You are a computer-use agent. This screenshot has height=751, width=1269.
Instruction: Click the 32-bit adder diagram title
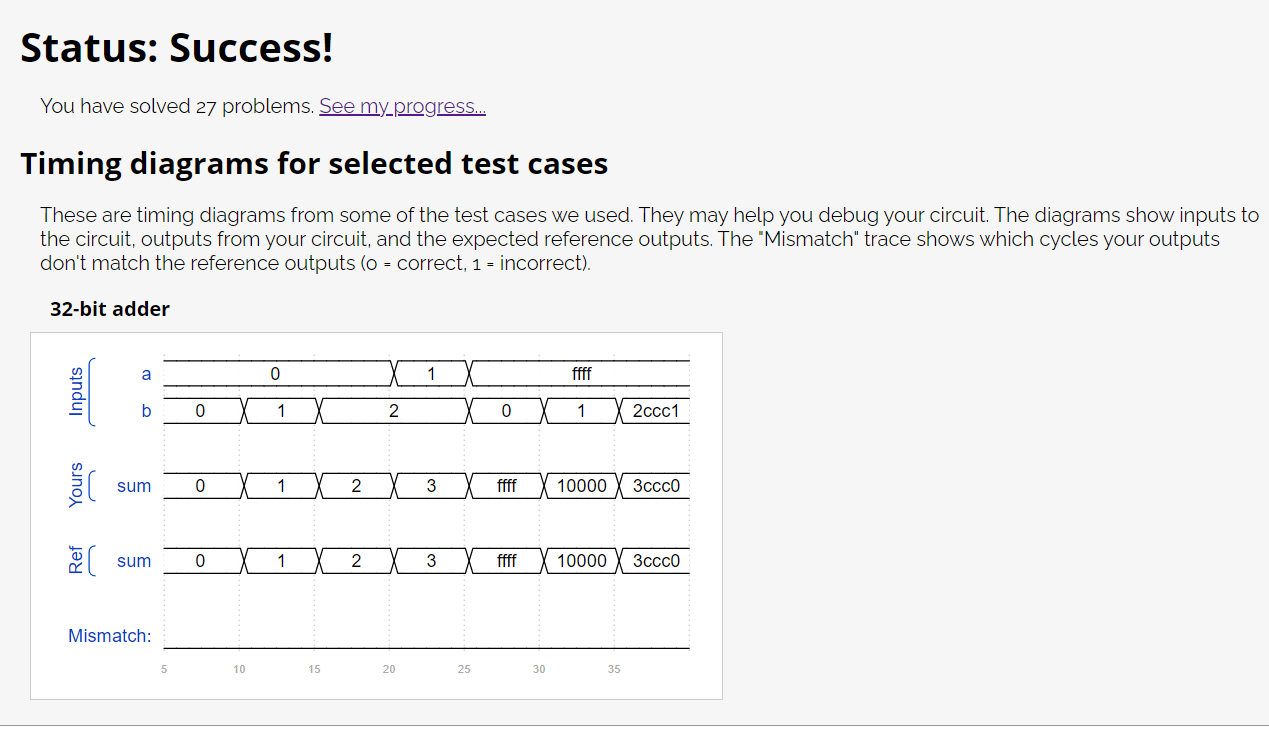[110, 309]
